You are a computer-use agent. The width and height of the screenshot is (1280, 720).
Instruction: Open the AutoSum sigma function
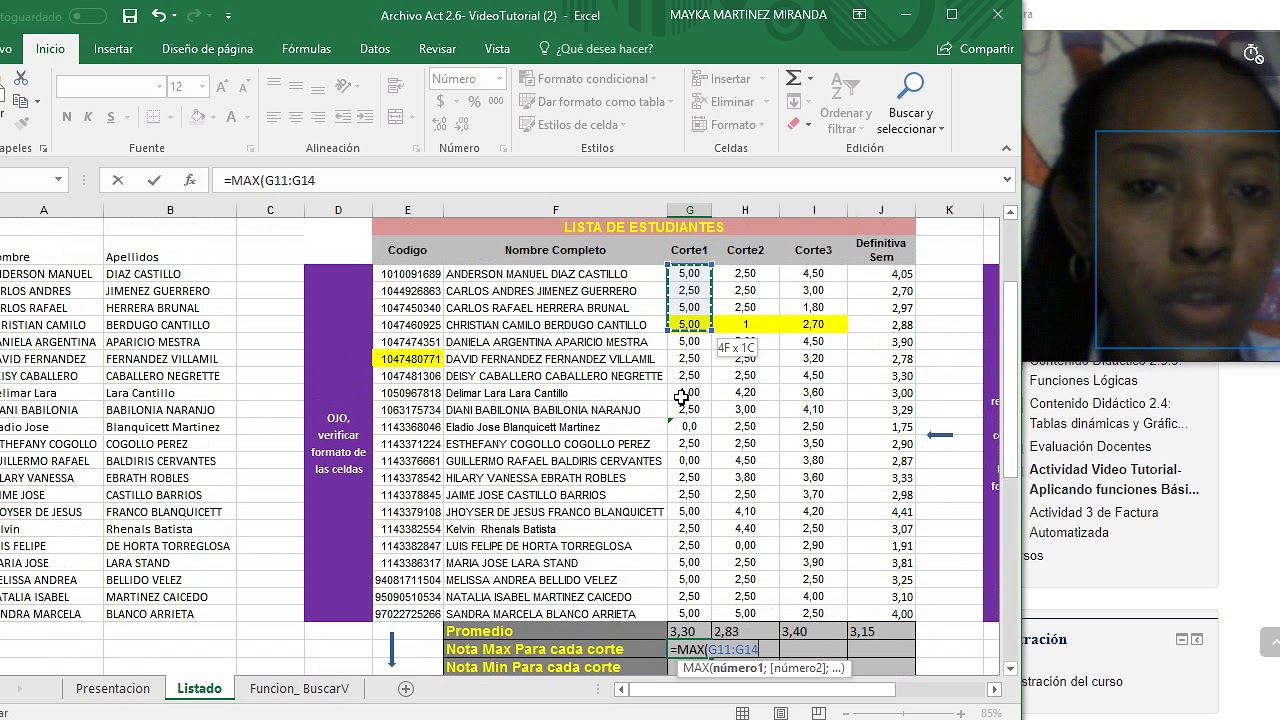tap(793, 78)
